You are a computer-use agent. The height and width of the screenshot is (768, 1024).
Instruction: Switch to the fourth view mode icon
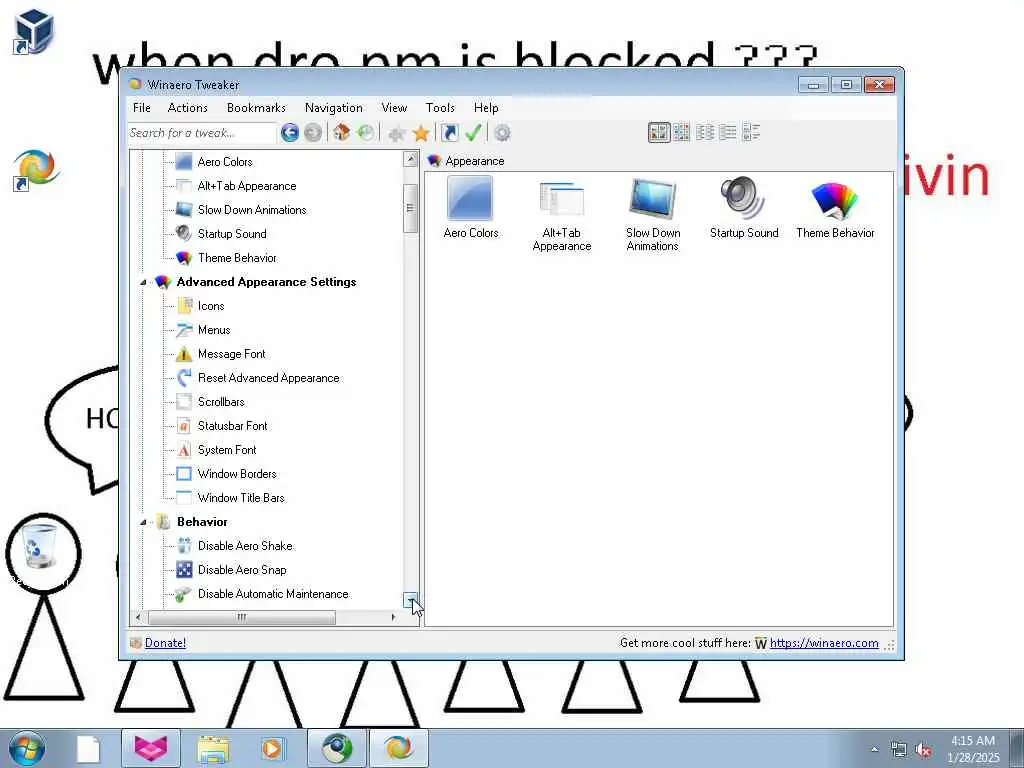pos(728,133)
